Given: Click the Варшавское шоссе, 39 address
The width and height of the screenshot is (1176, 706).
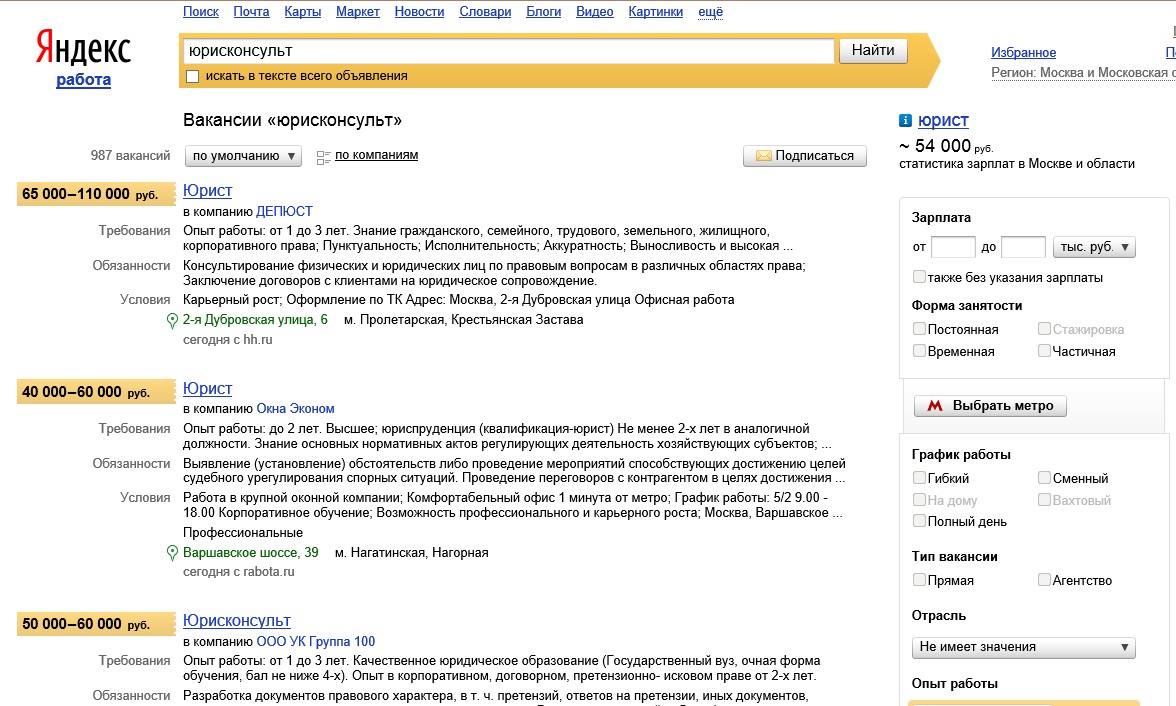Looking at the screenshot, I should click(x=250, y=552).
